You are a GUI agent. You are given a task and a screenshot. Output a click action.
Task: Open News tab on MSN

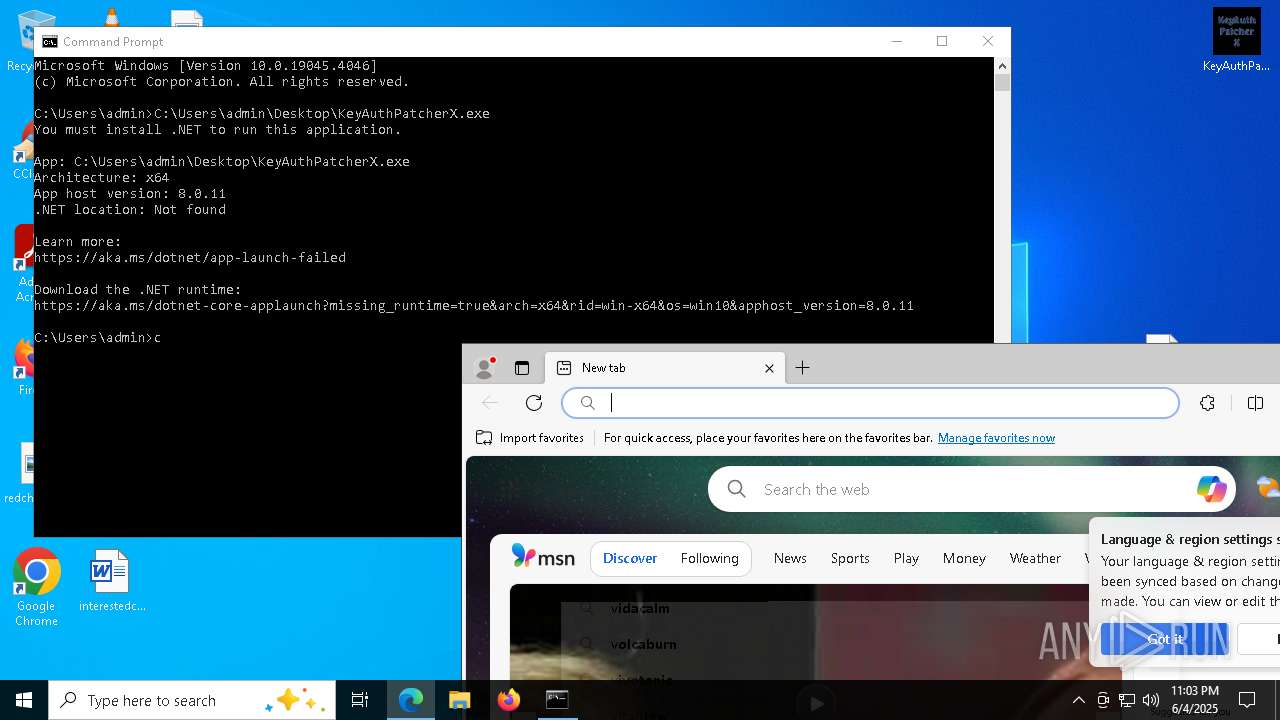790,558
